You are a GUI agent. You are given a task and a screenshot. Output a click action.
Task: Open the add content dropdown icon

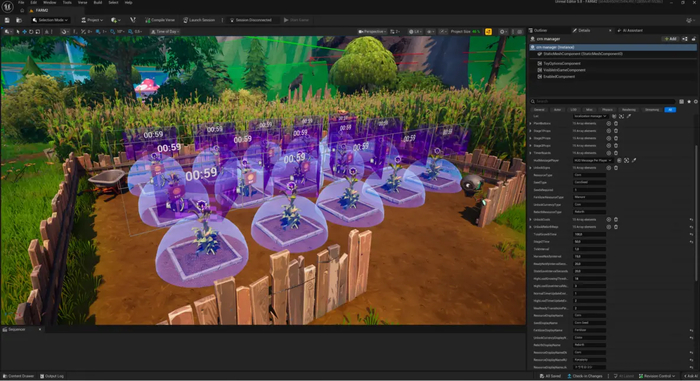pos(116,20)
